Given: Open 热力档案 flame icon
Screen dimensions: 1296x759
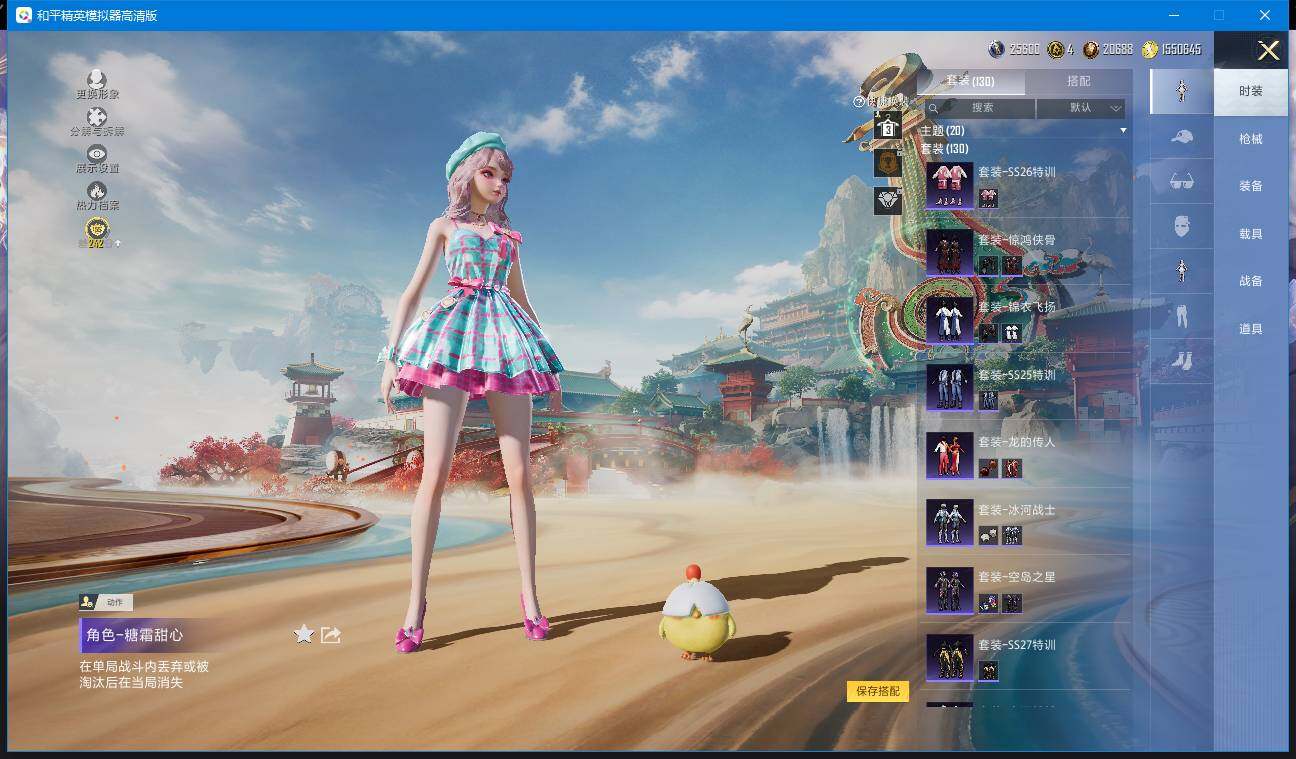Looking at the screenshot, I should [x=97, y=191].
